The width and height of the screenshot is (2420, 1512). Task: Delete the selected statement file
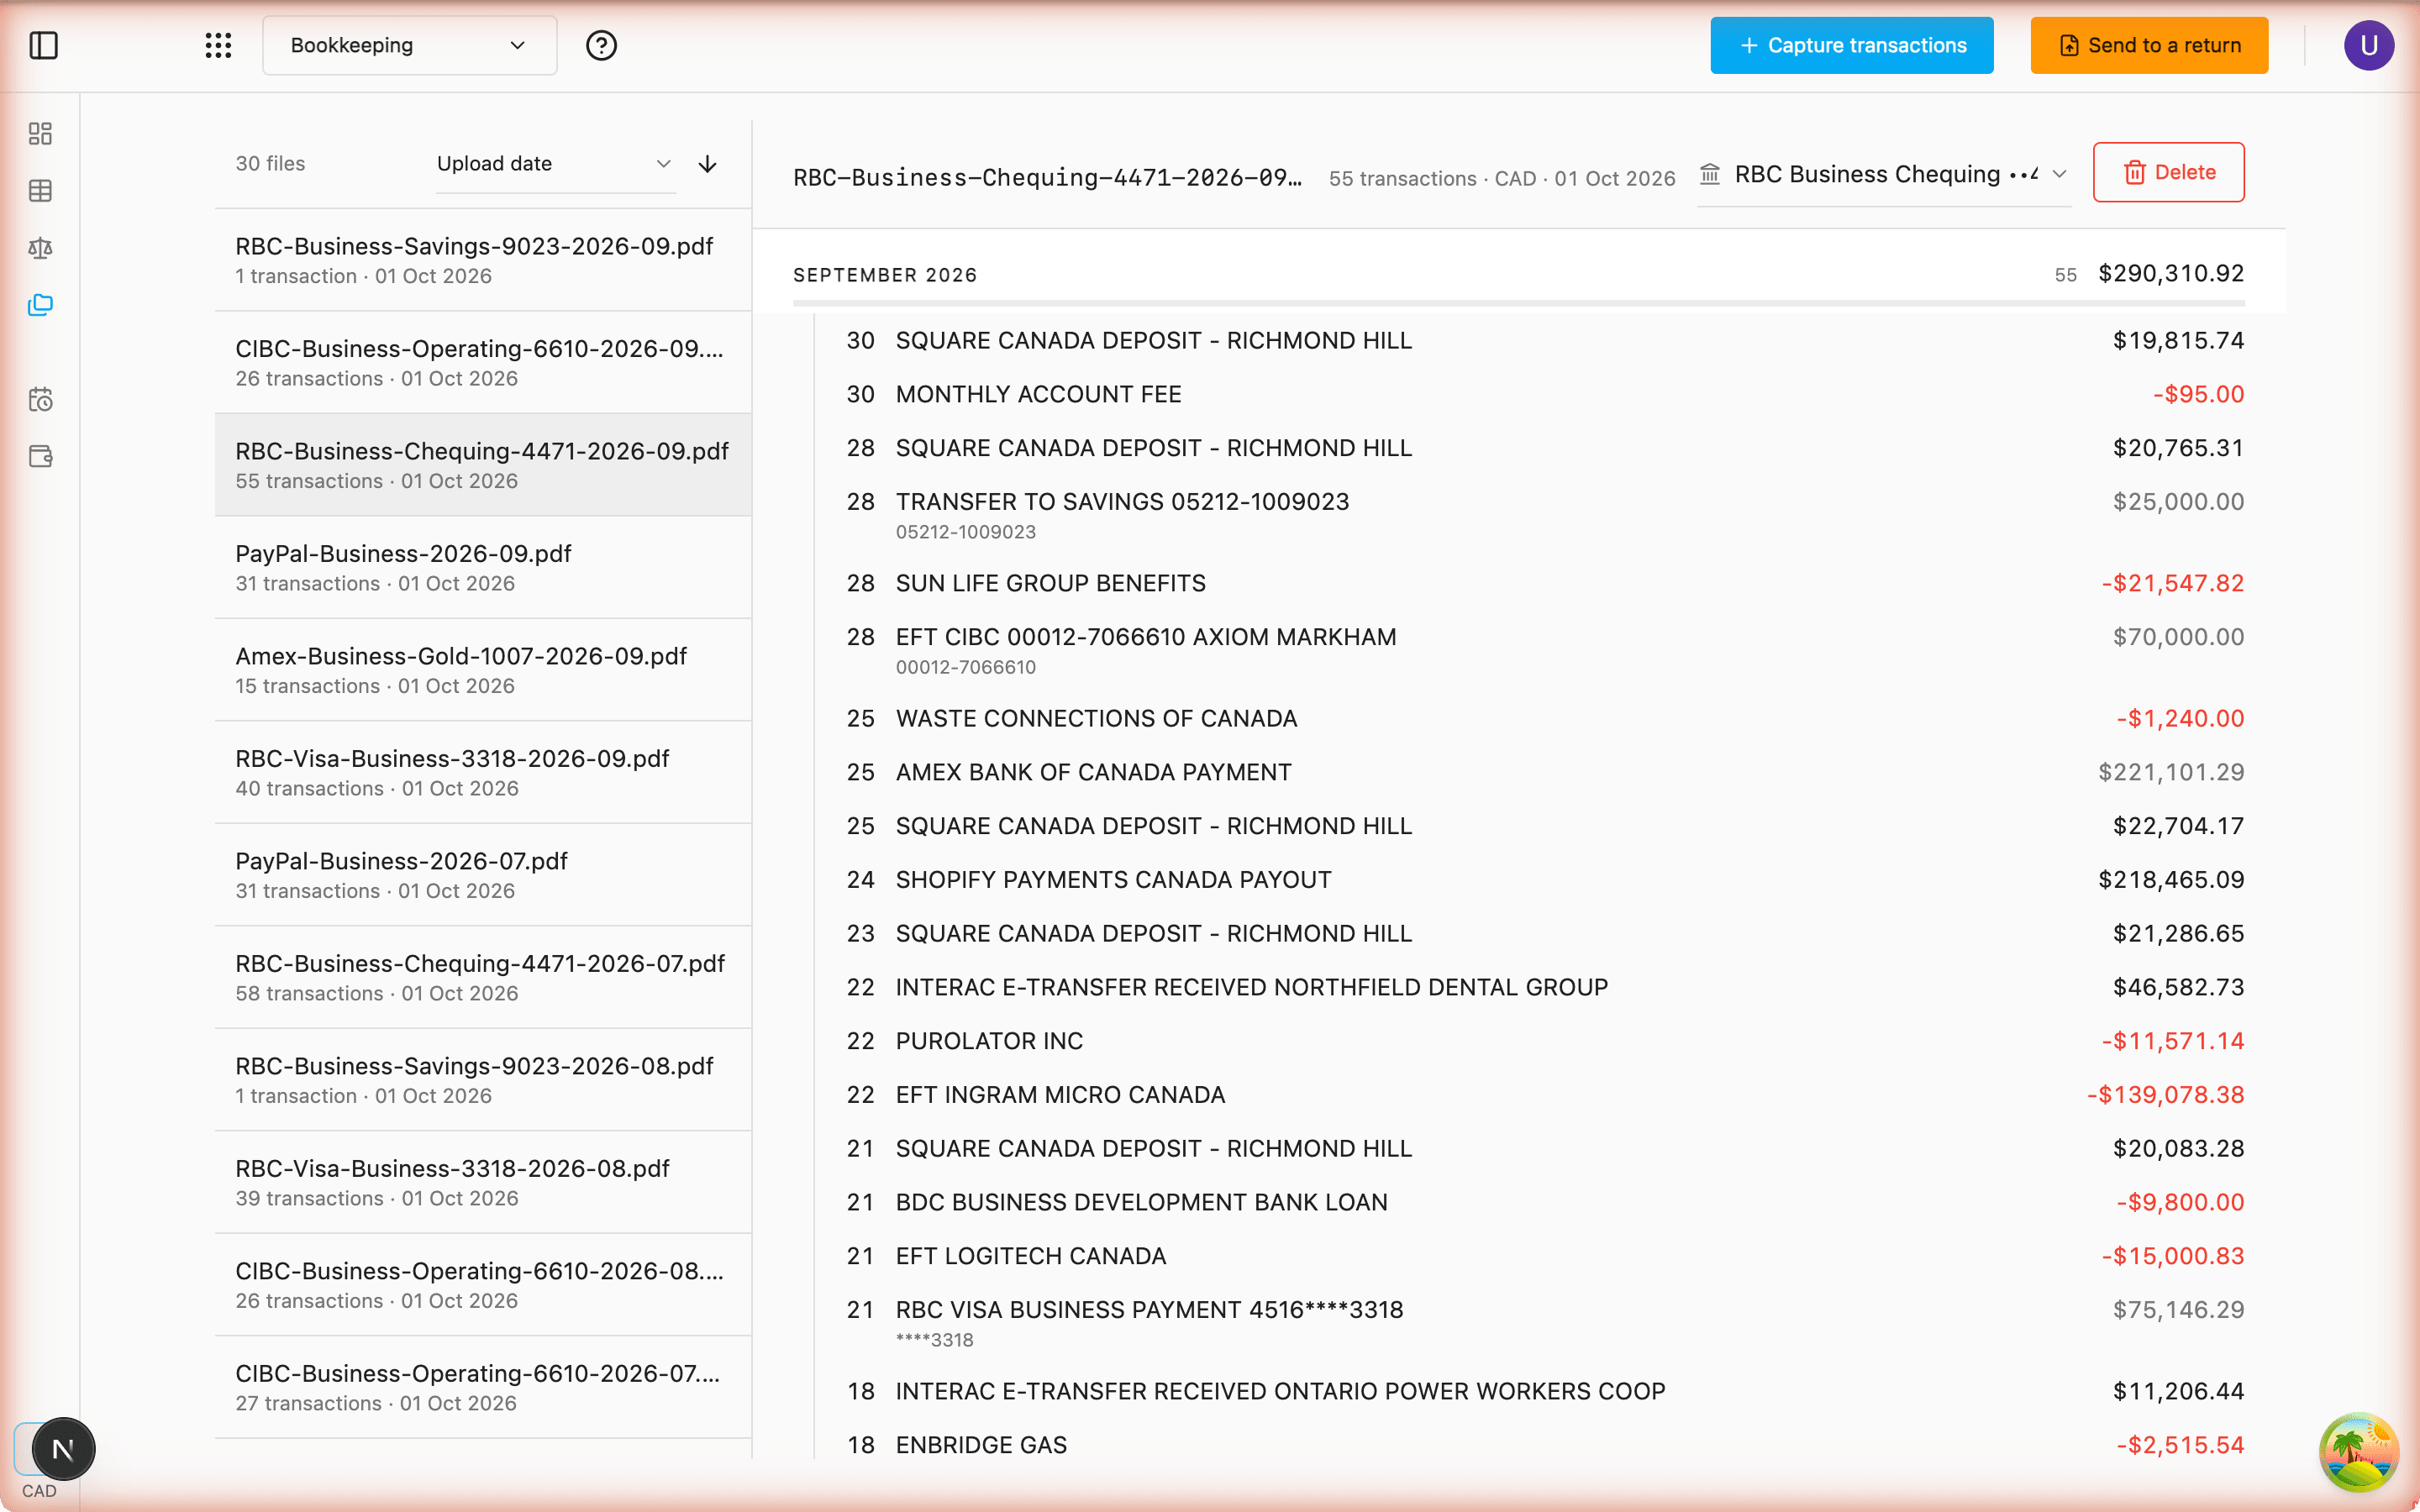click(x=2168, y=172)
